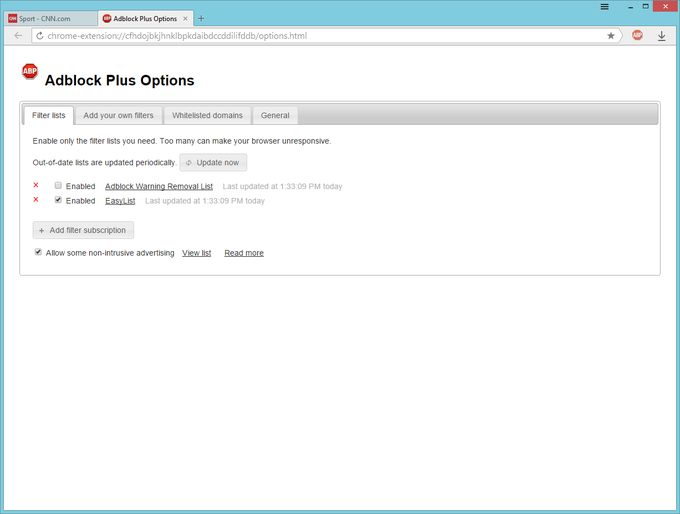Open a new tab with plus button
680x514 pixels.
(x=201, y=18)
